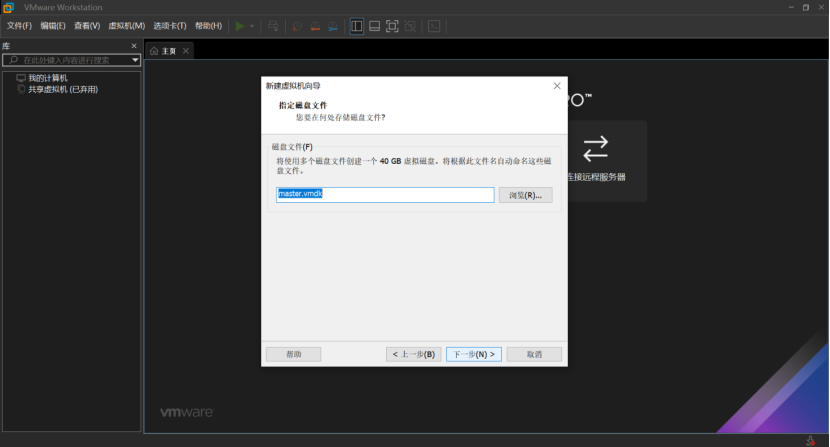Click the VMware Workstation logo icon

tap(8, 7)
